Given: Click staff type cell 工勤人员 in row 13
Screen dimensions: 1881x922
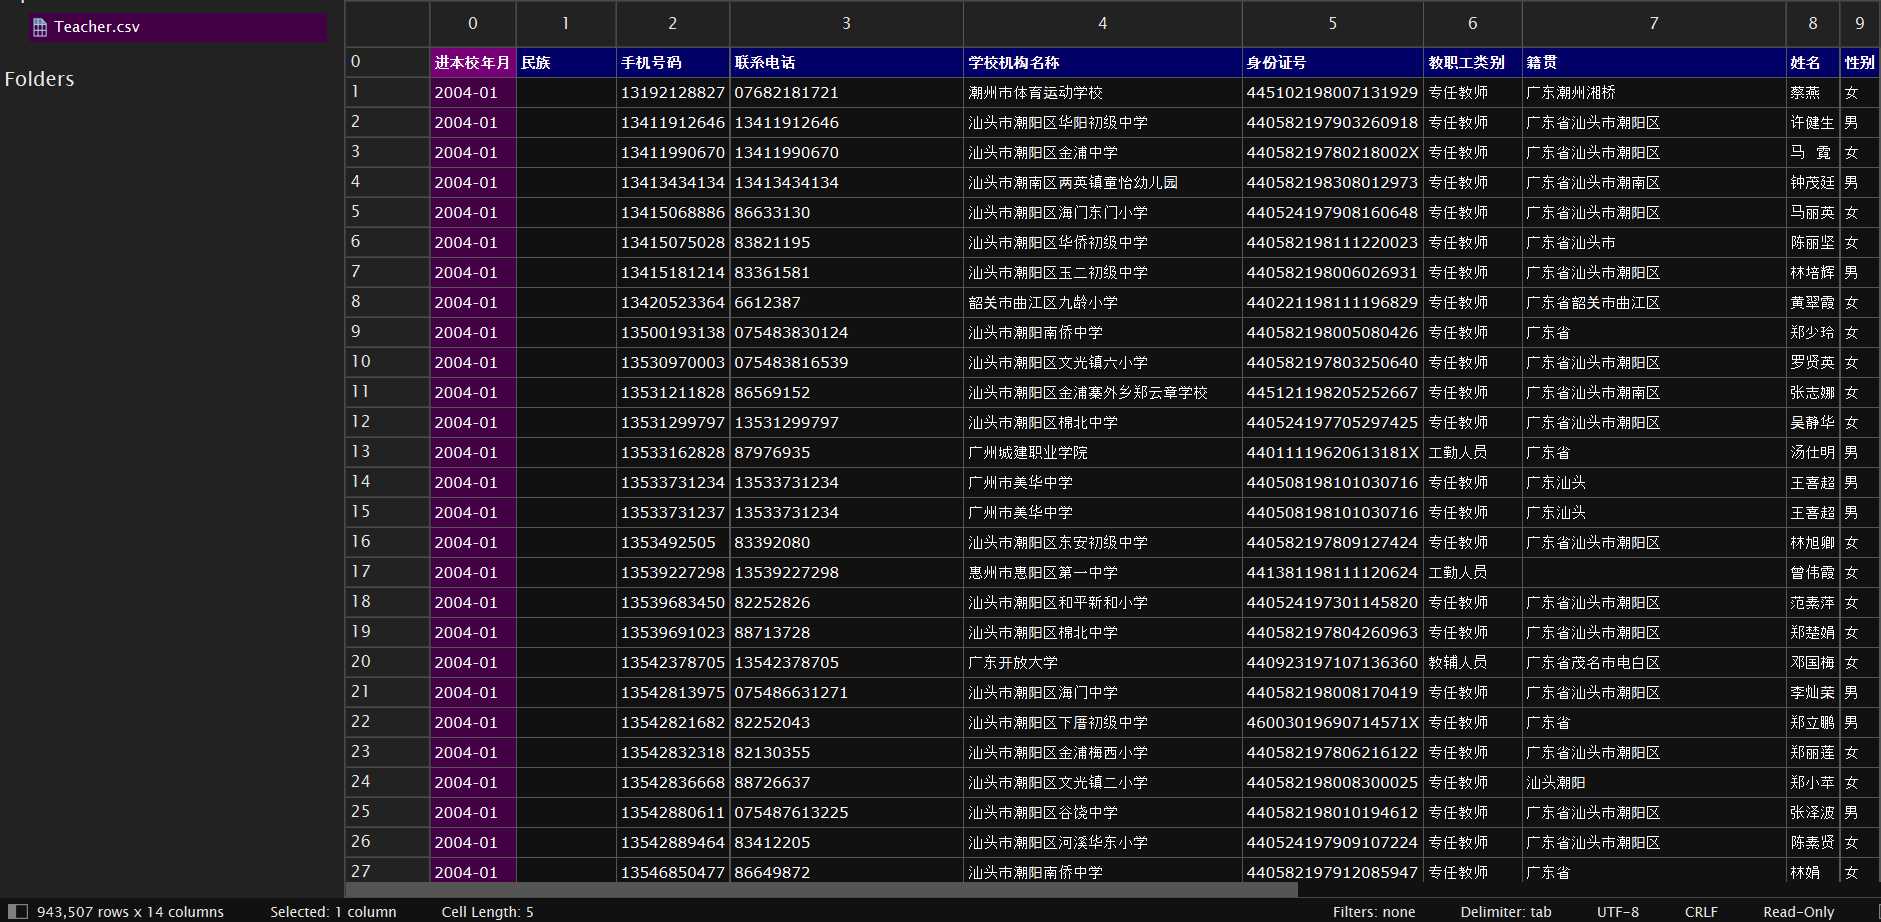Looking at the screenshot, I should click(x=1473, y=452).
